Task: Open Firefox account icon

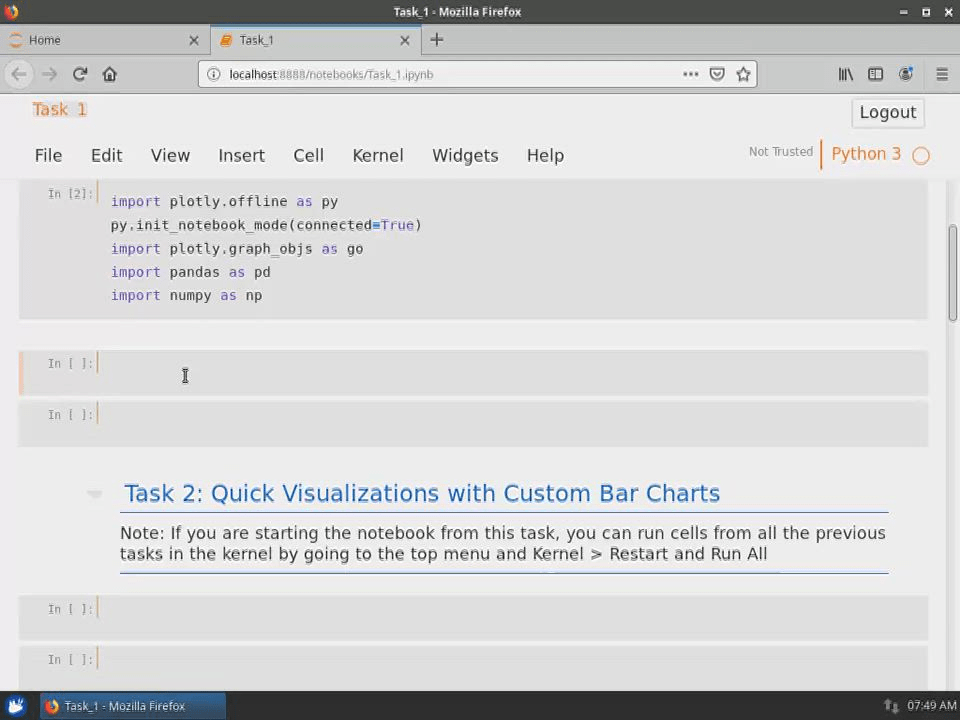Action: tap(906, 74)
